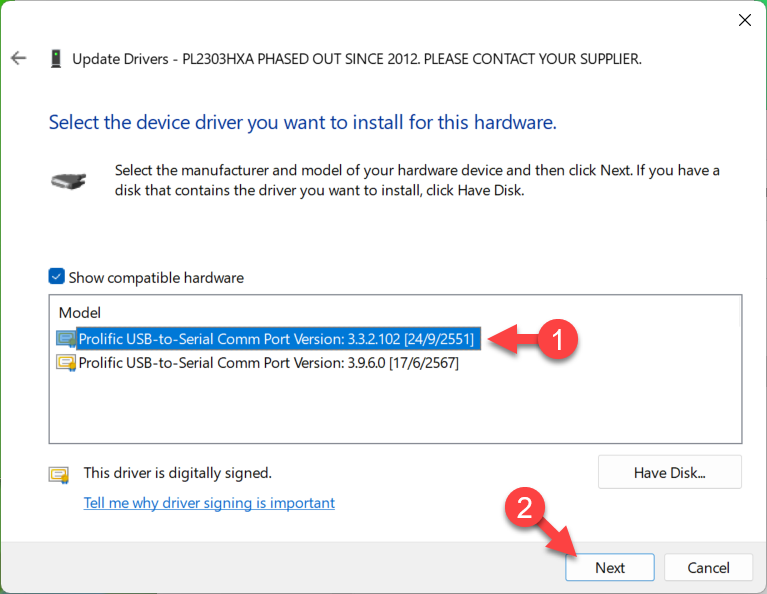
Task: Click the certificate icon of version 3.9.6.0 driver
Action: click(66, 363)
